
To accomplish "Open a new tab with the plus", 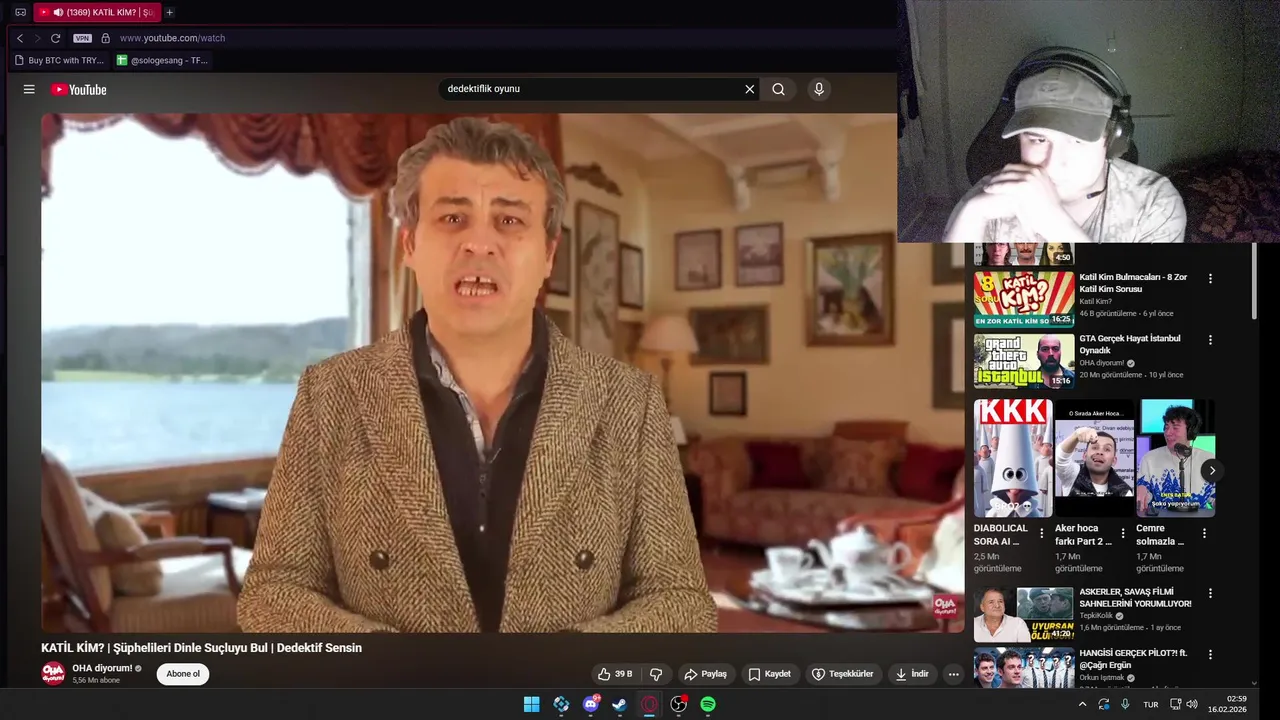I will point(169,12).
